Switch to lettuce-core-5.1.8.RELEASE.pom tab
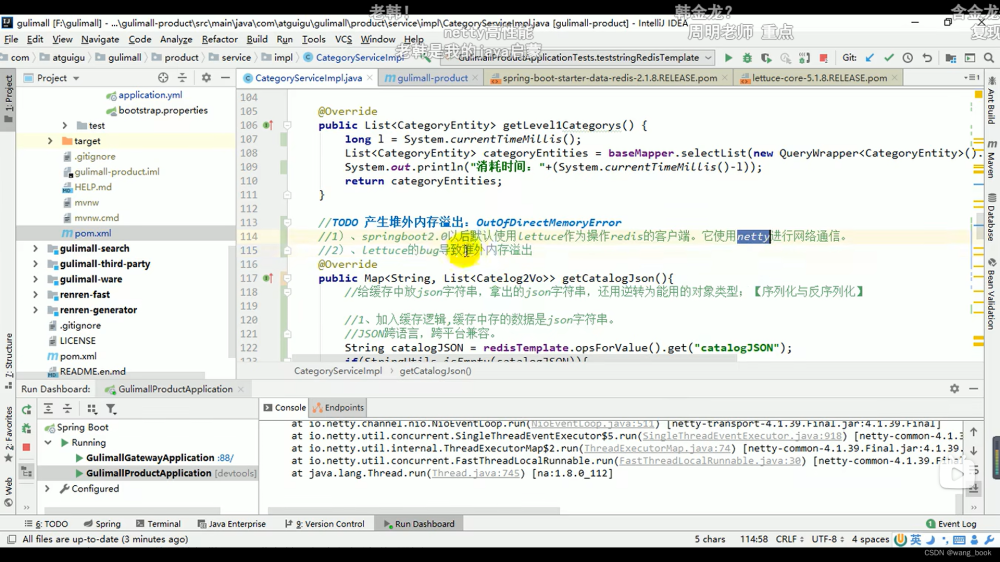1000x562 pixels. 819,78
